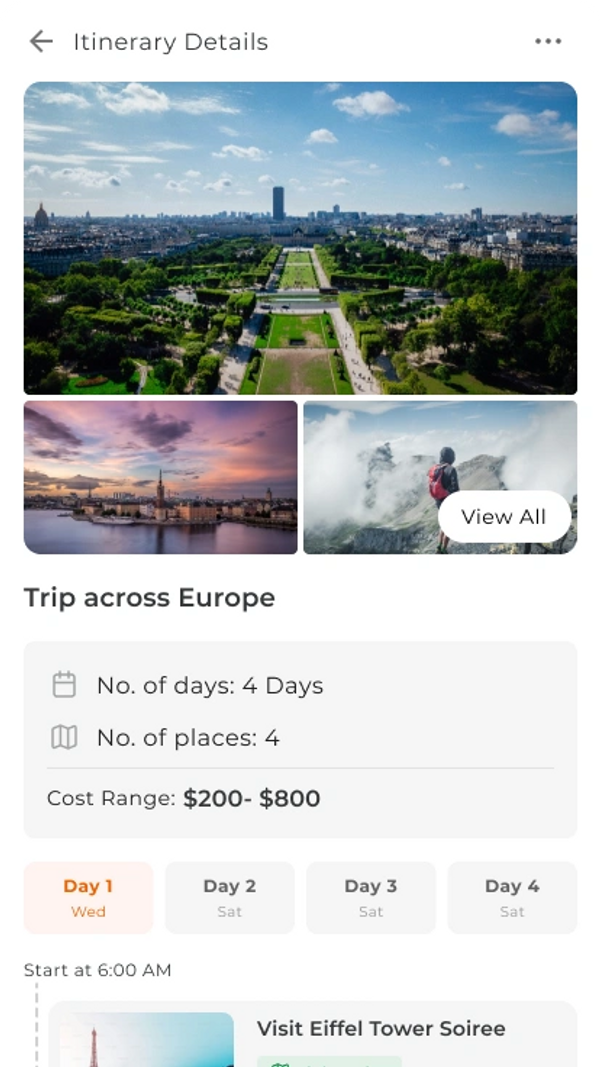Screen dimensions: 600x1067
Task: Show the Day 4 itinerary tab
Action: tap(512, 897)
